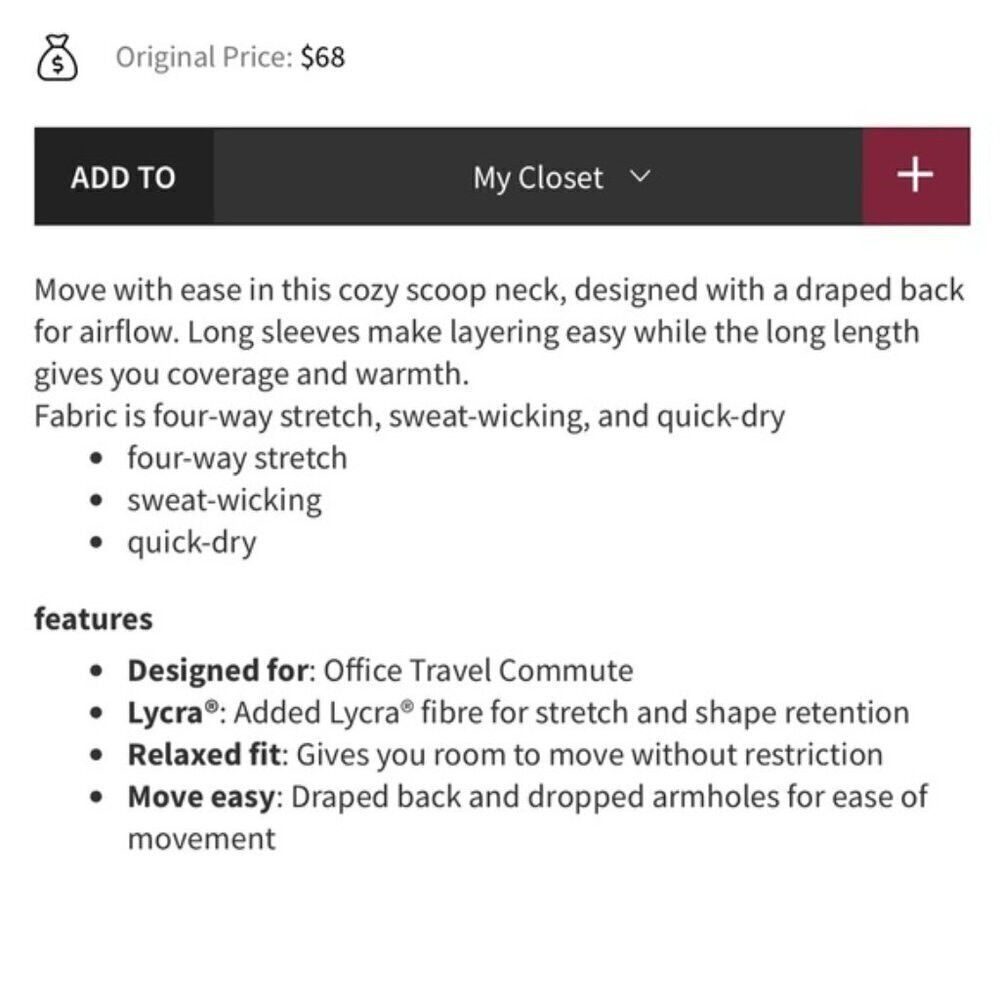This screenshot has width=1000, height=1000.
Task: Click the Move easy feature entry
Action: click(x=527, y=817)
